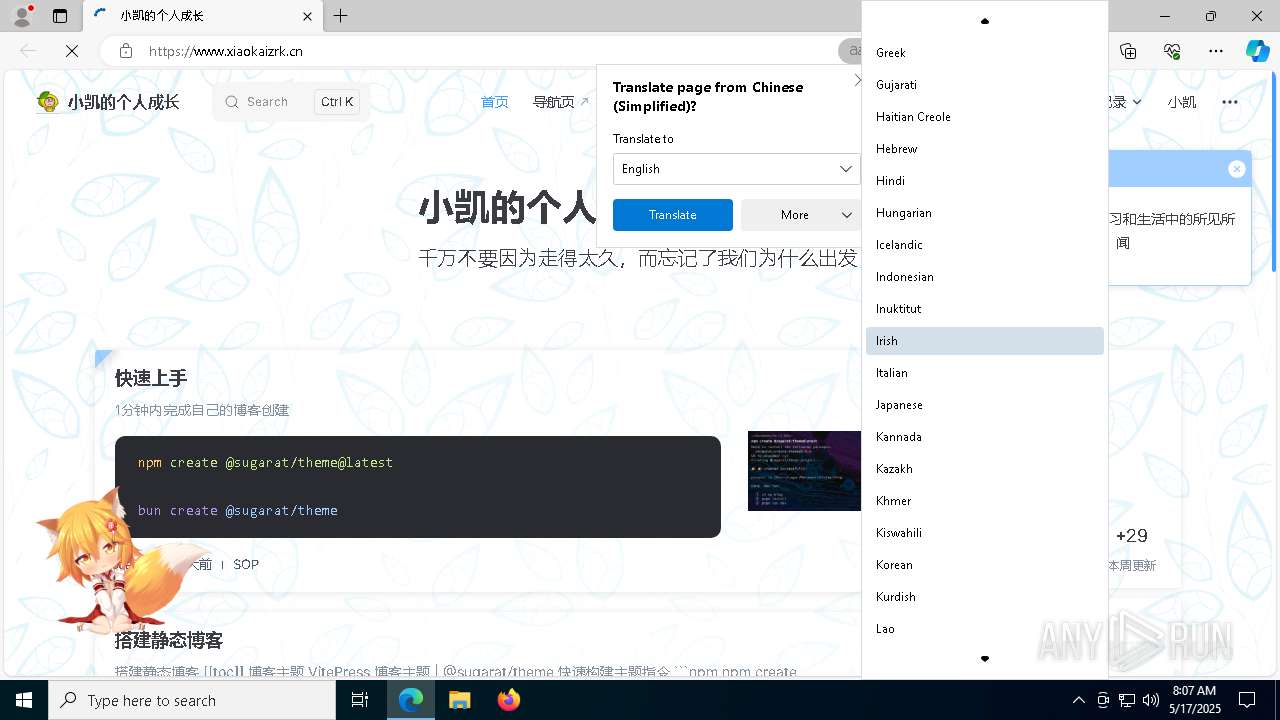Pick Hungarian from the list
Image resolution: width=1280 pixels, height=720 pixels.
coord(985,213)
